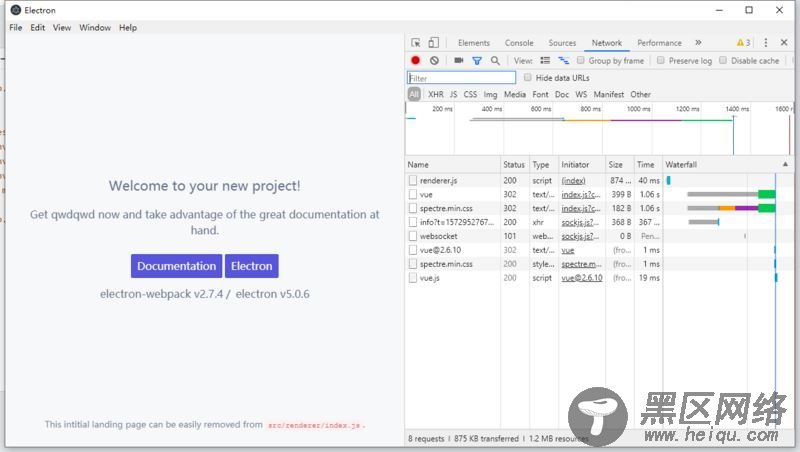800x452 pixels.
Task: Switch to the Sources tab
Action: click(x=562, y=43)
